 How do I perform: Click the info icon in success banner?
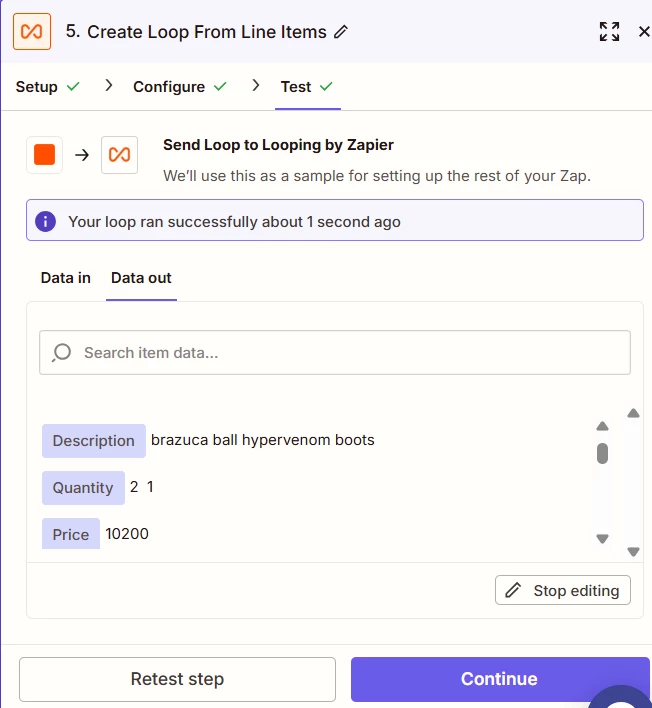pyautogui.click(x=46, y=221)
